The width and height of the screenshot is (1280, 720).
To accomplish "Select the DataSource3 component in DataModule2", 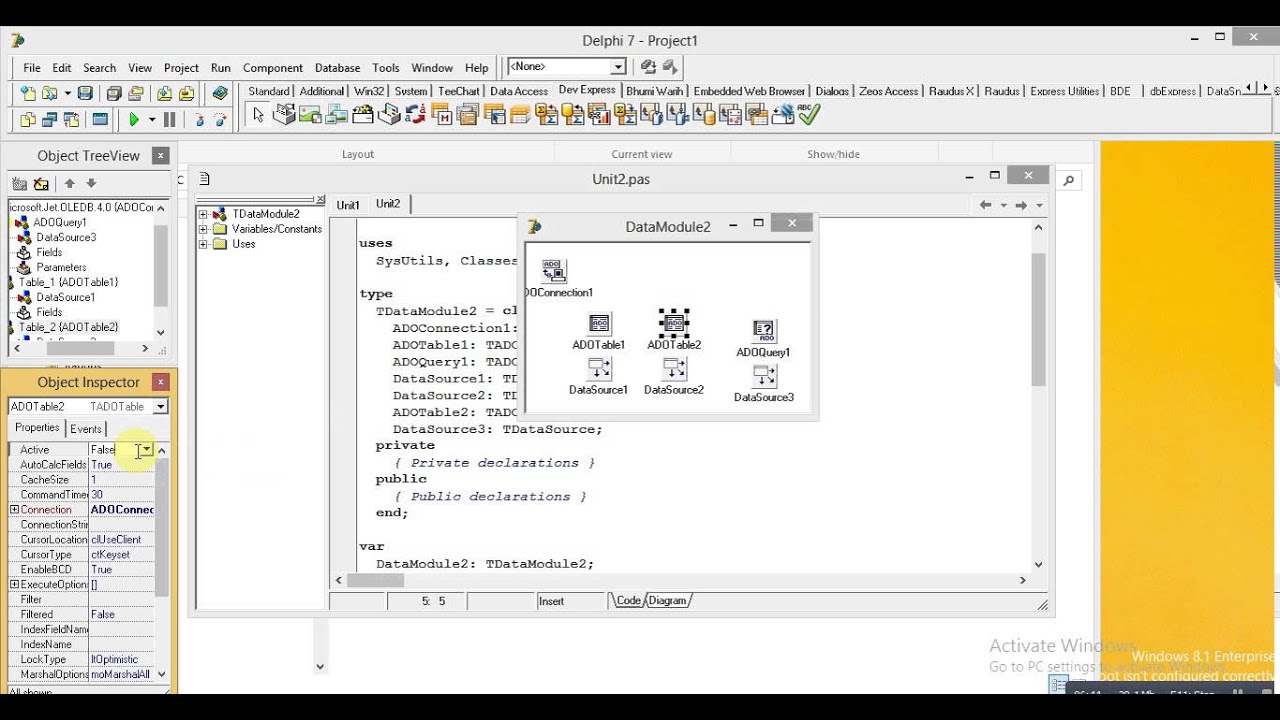I will [764, 376].
